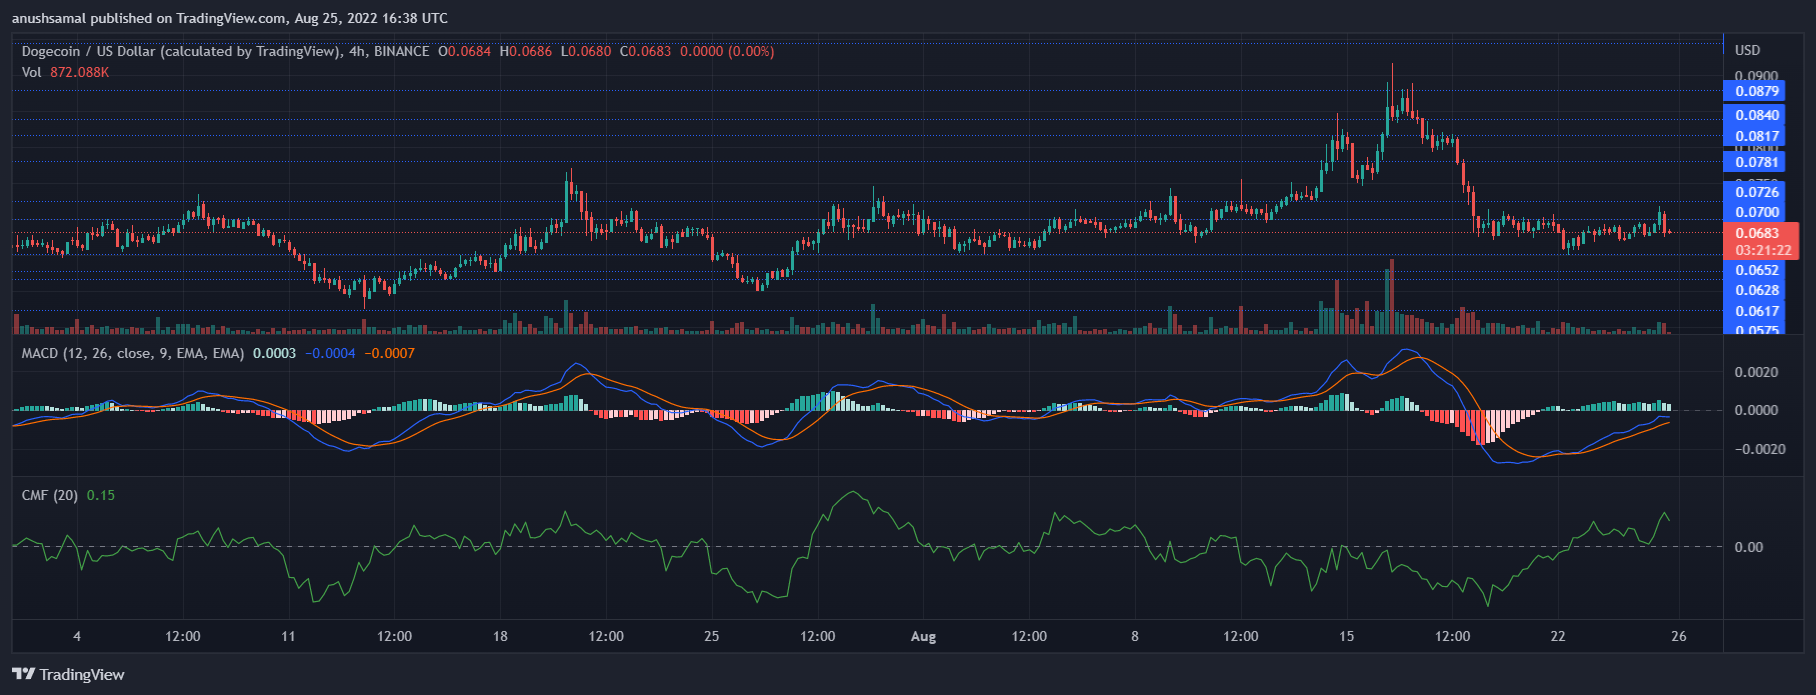This screenshot has height=695, width=1816.
Task: Click the 0.0726 price level label
Action: pyautogui.click(x=1755, y=192)
